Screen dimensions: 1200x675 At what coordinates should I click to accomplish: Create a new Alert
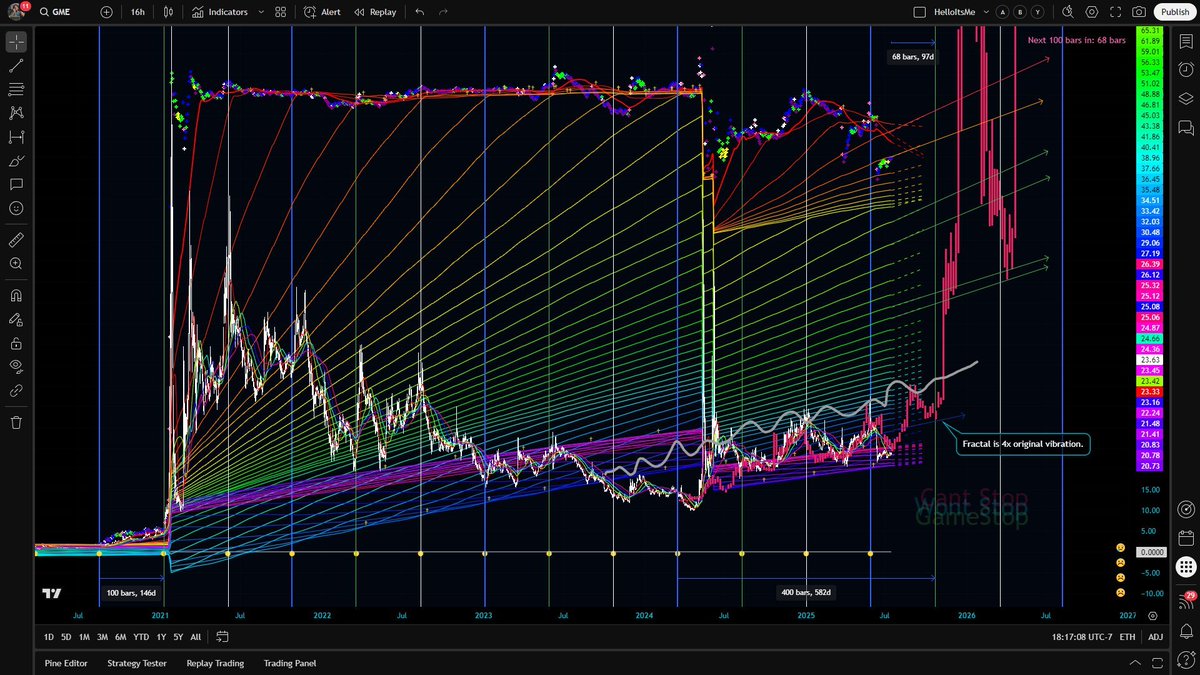[322, 12]
